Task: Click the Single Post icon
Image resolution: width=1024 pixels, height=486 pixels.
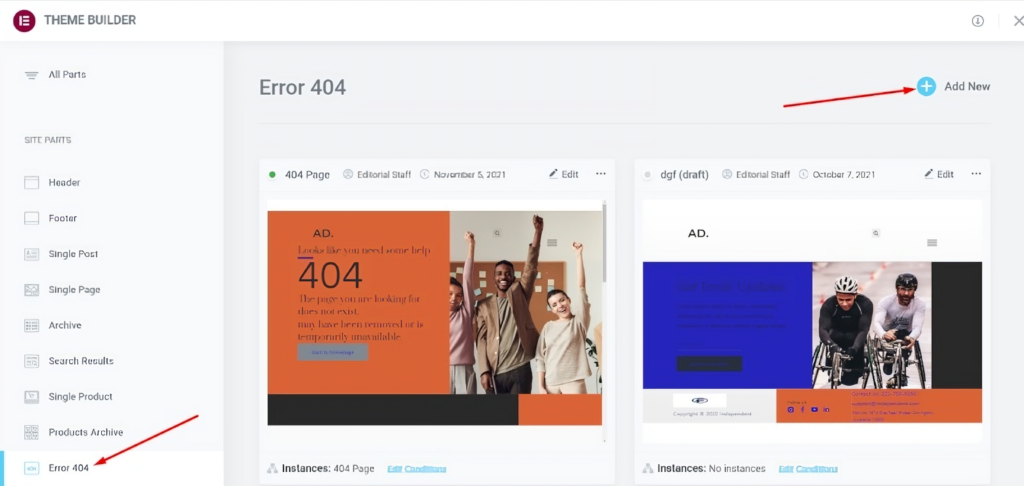Action: click(31, 254)
